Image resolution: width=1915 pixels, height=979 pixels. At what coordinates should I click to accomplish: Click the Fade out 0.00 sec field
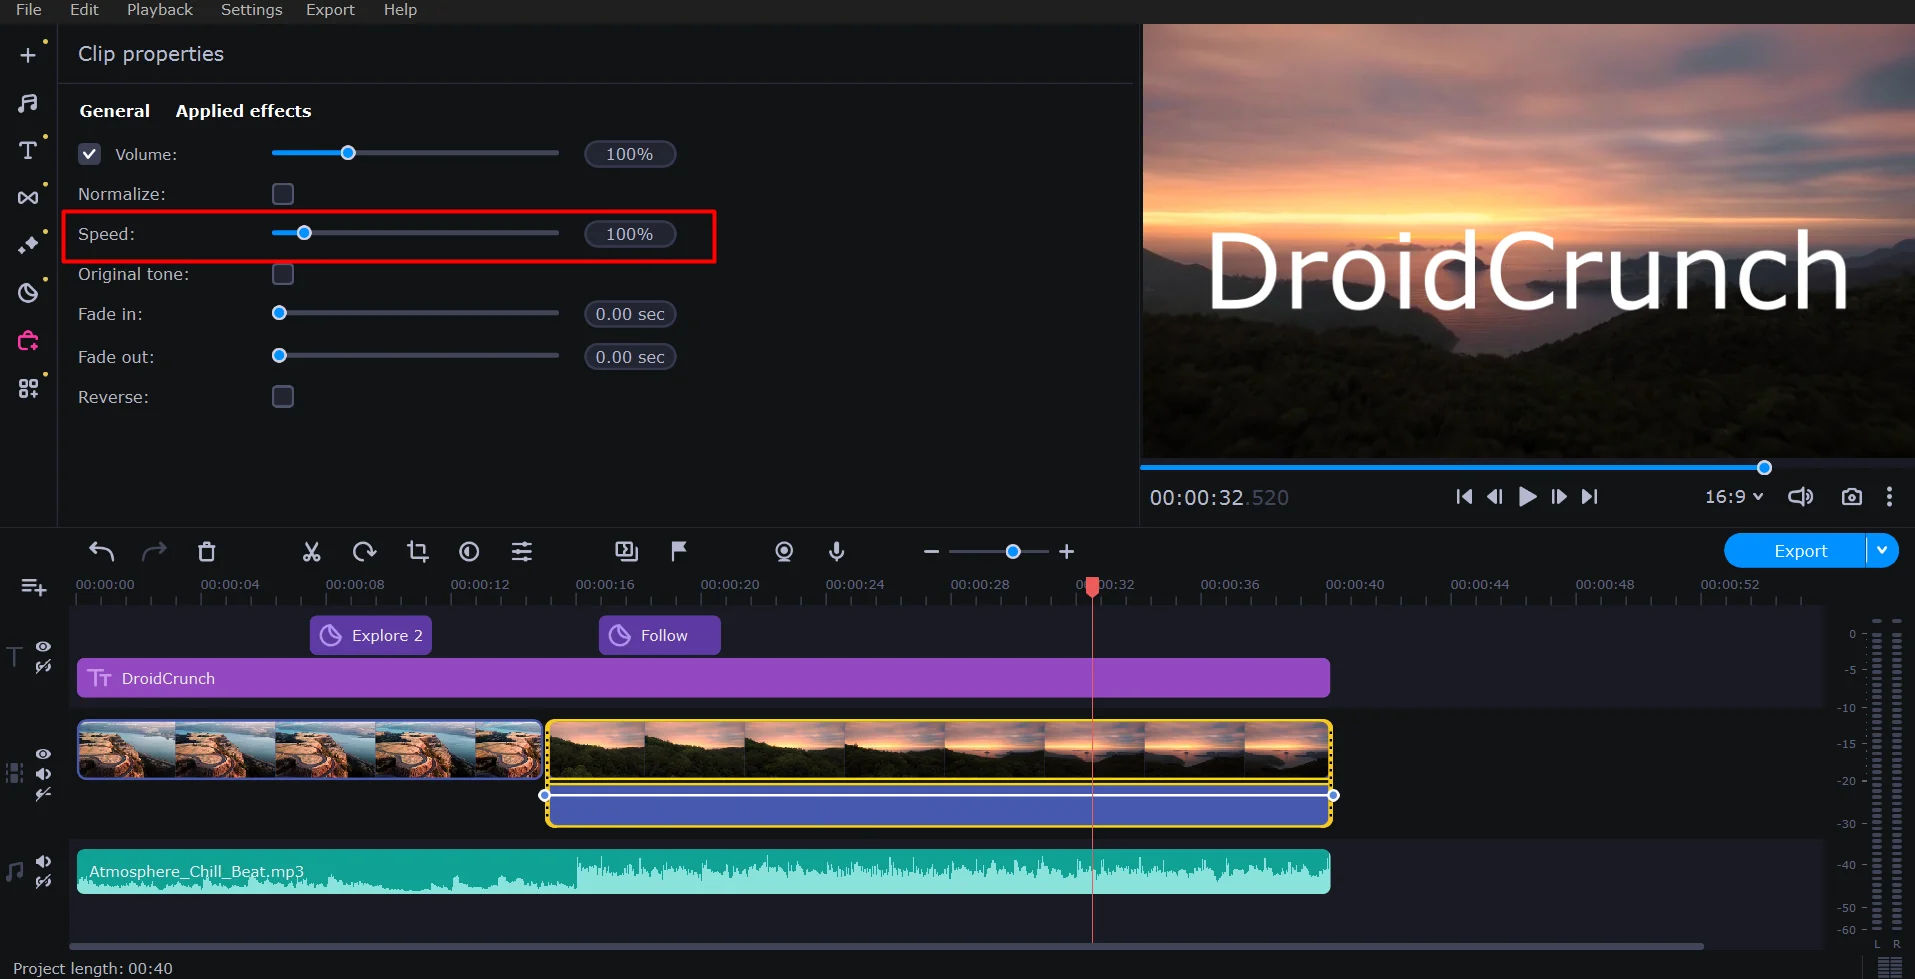tap(630, 357)
